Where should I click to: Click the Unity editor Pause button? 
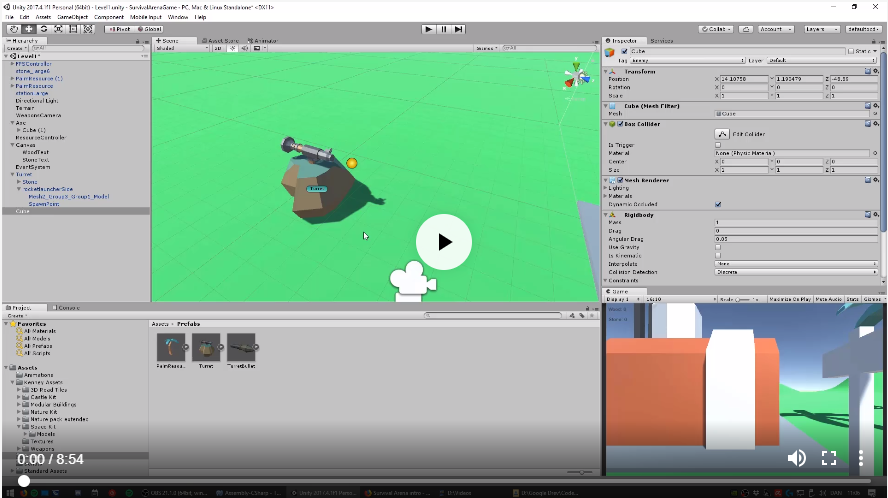click(444, 29)
